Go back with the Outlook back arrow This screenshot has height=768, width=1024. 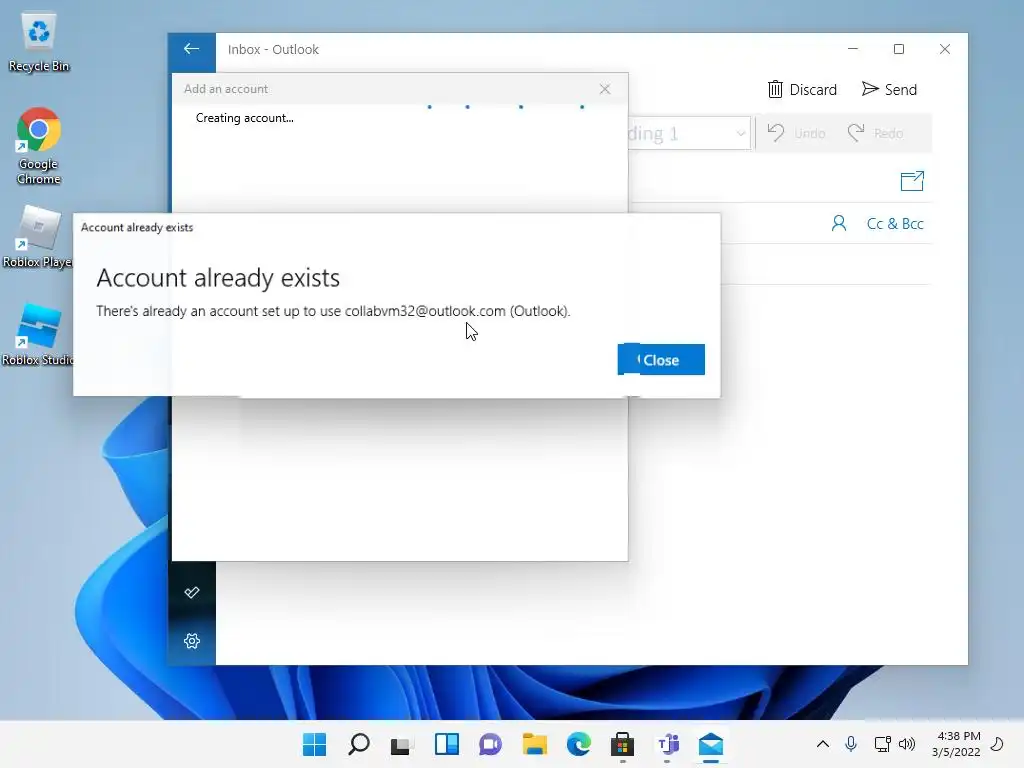[191, 49]
